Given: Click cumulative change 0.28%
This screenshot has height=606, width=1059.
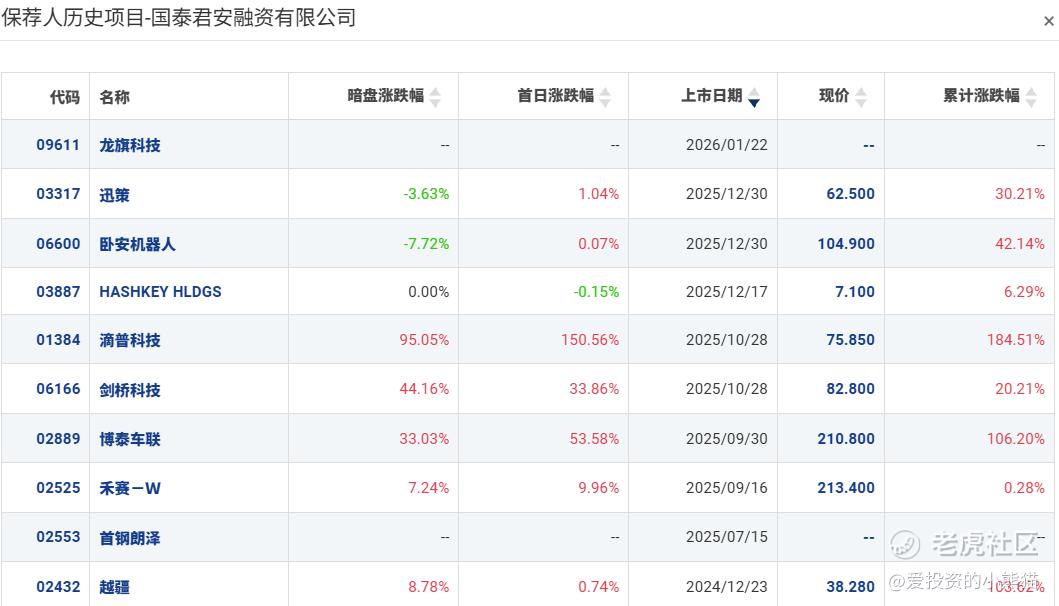Looking at the screenshot, I should pos(1024,488).
